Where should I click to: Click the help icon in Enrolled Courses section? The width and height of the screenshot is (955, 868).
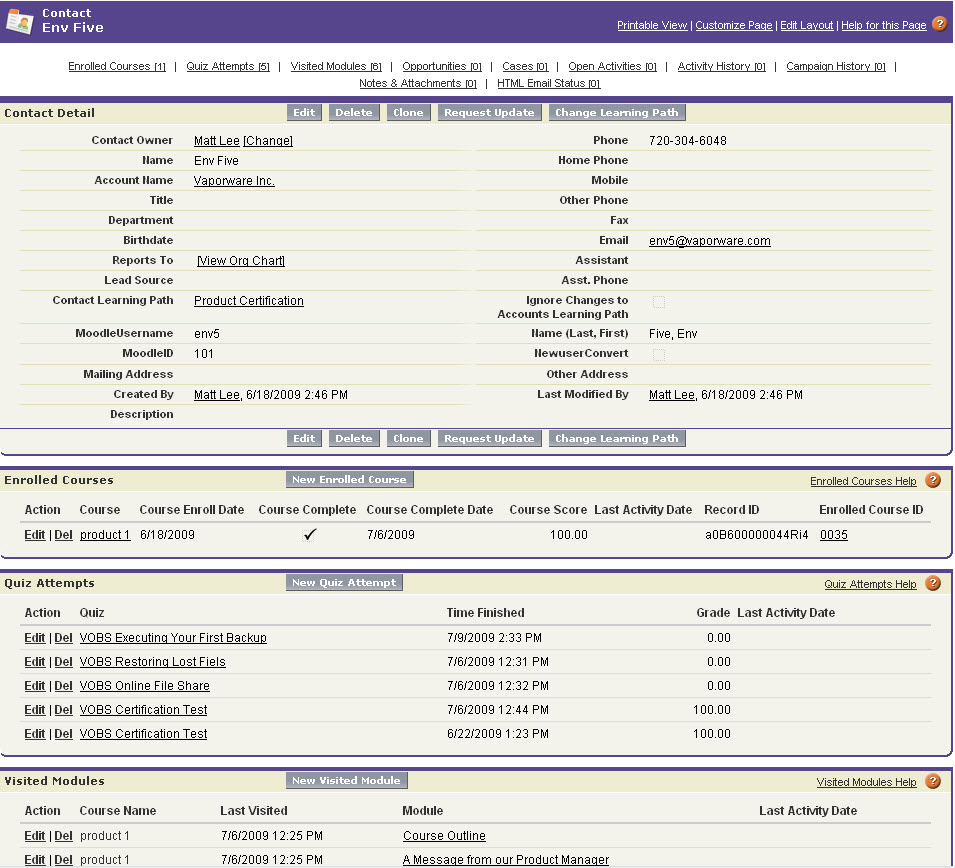click(x=933, y=480)
